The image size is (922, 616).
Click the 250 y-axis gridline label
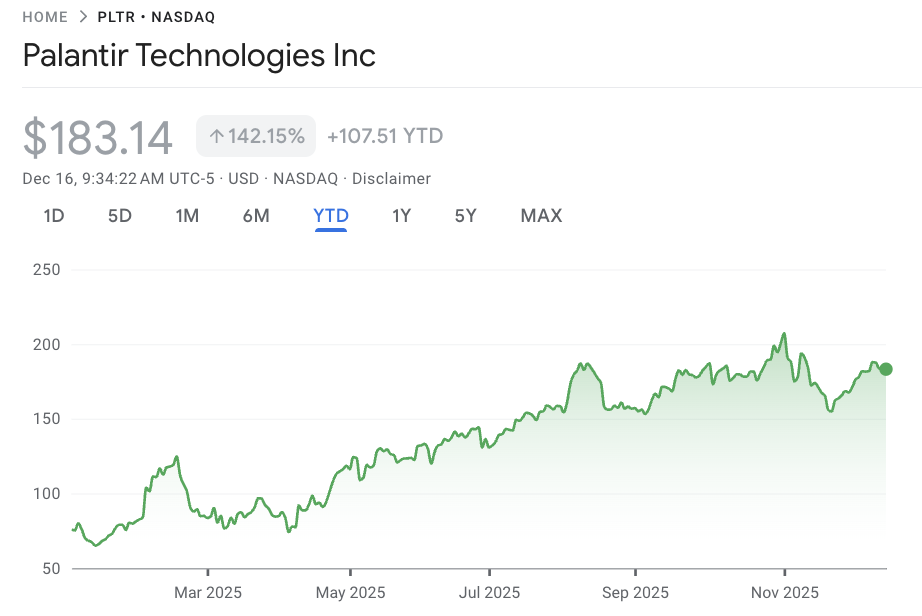47,270
